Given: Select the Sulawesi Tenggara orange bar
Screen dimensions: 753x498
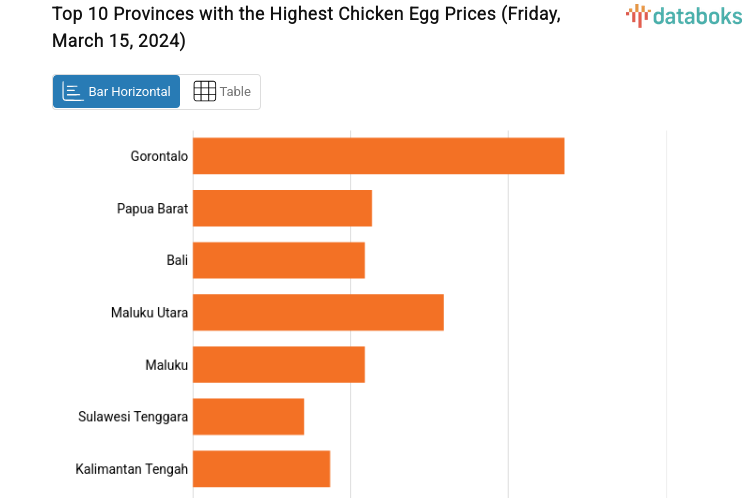Looking at the screenshot, I should click(x=248, y=416).
